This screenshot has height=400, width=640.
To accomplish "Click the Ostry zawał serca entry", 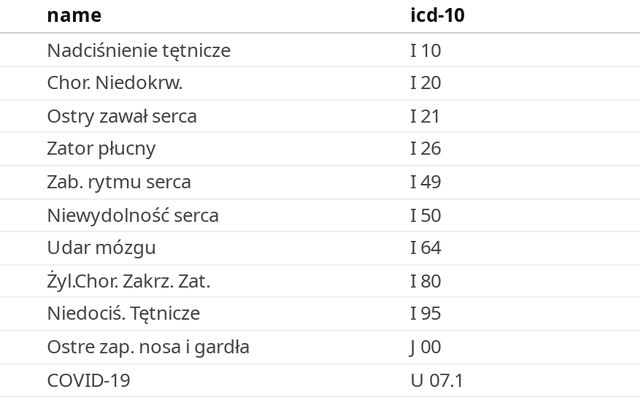I will tap(122, 116).
